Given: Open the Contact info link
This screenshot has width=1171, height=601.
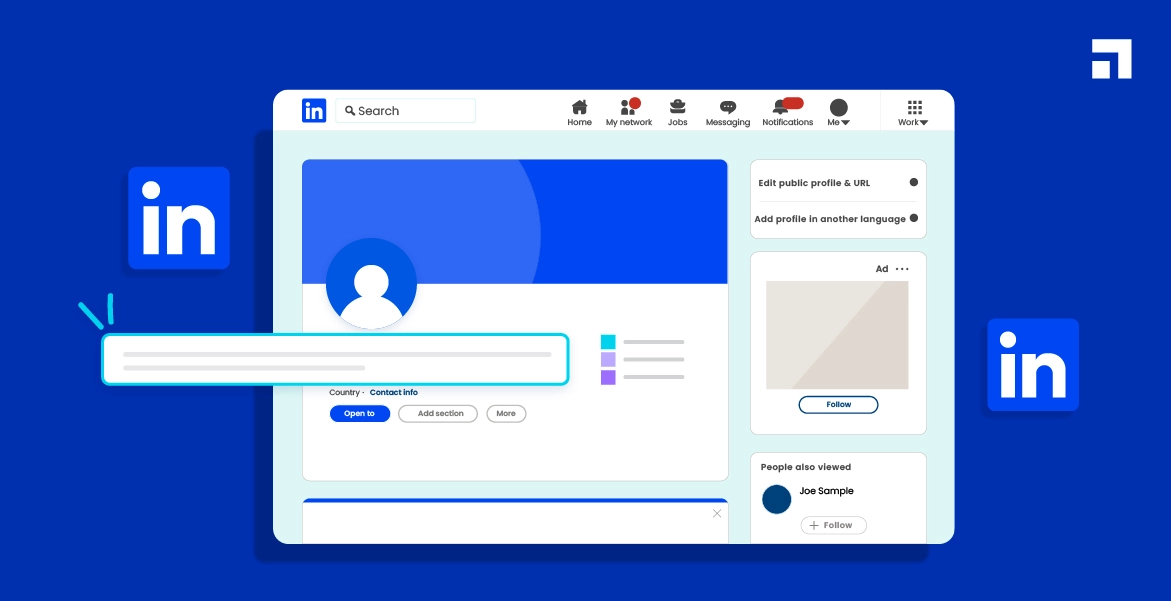Looking at the screenshot, I should click(x=394, y=393).
